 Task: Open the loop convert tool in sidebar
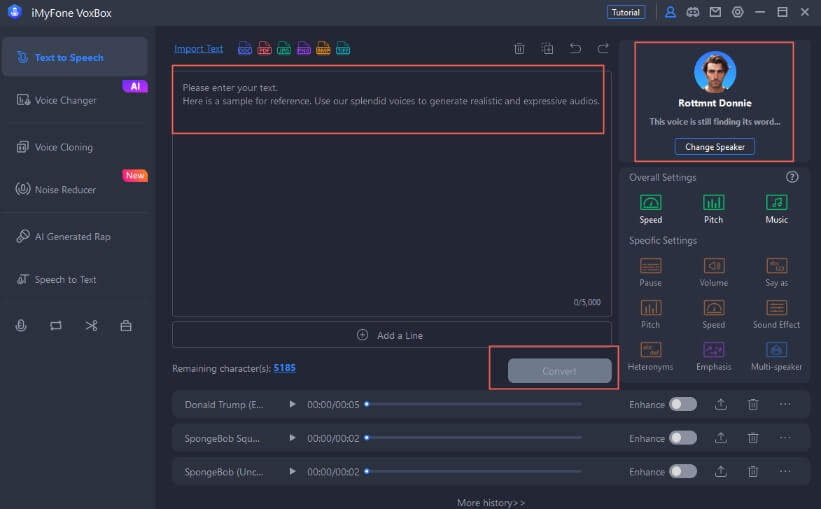pos(56,326)
